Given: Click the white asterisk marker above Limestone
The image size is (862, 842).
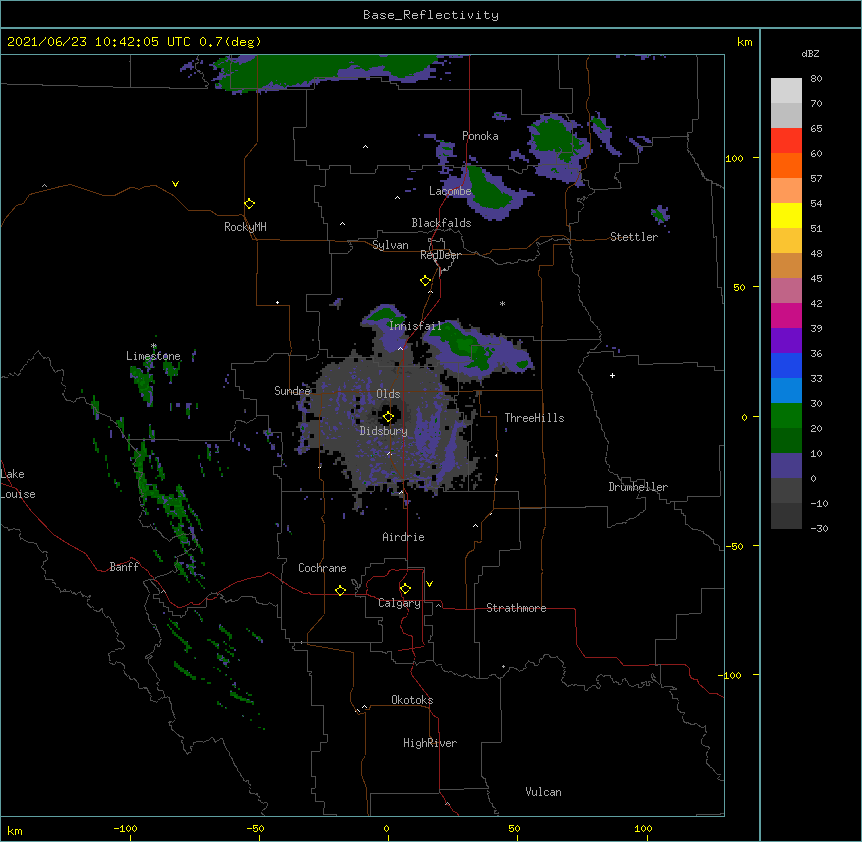Looking at the screenshot, I should click(x=154, y=346).
